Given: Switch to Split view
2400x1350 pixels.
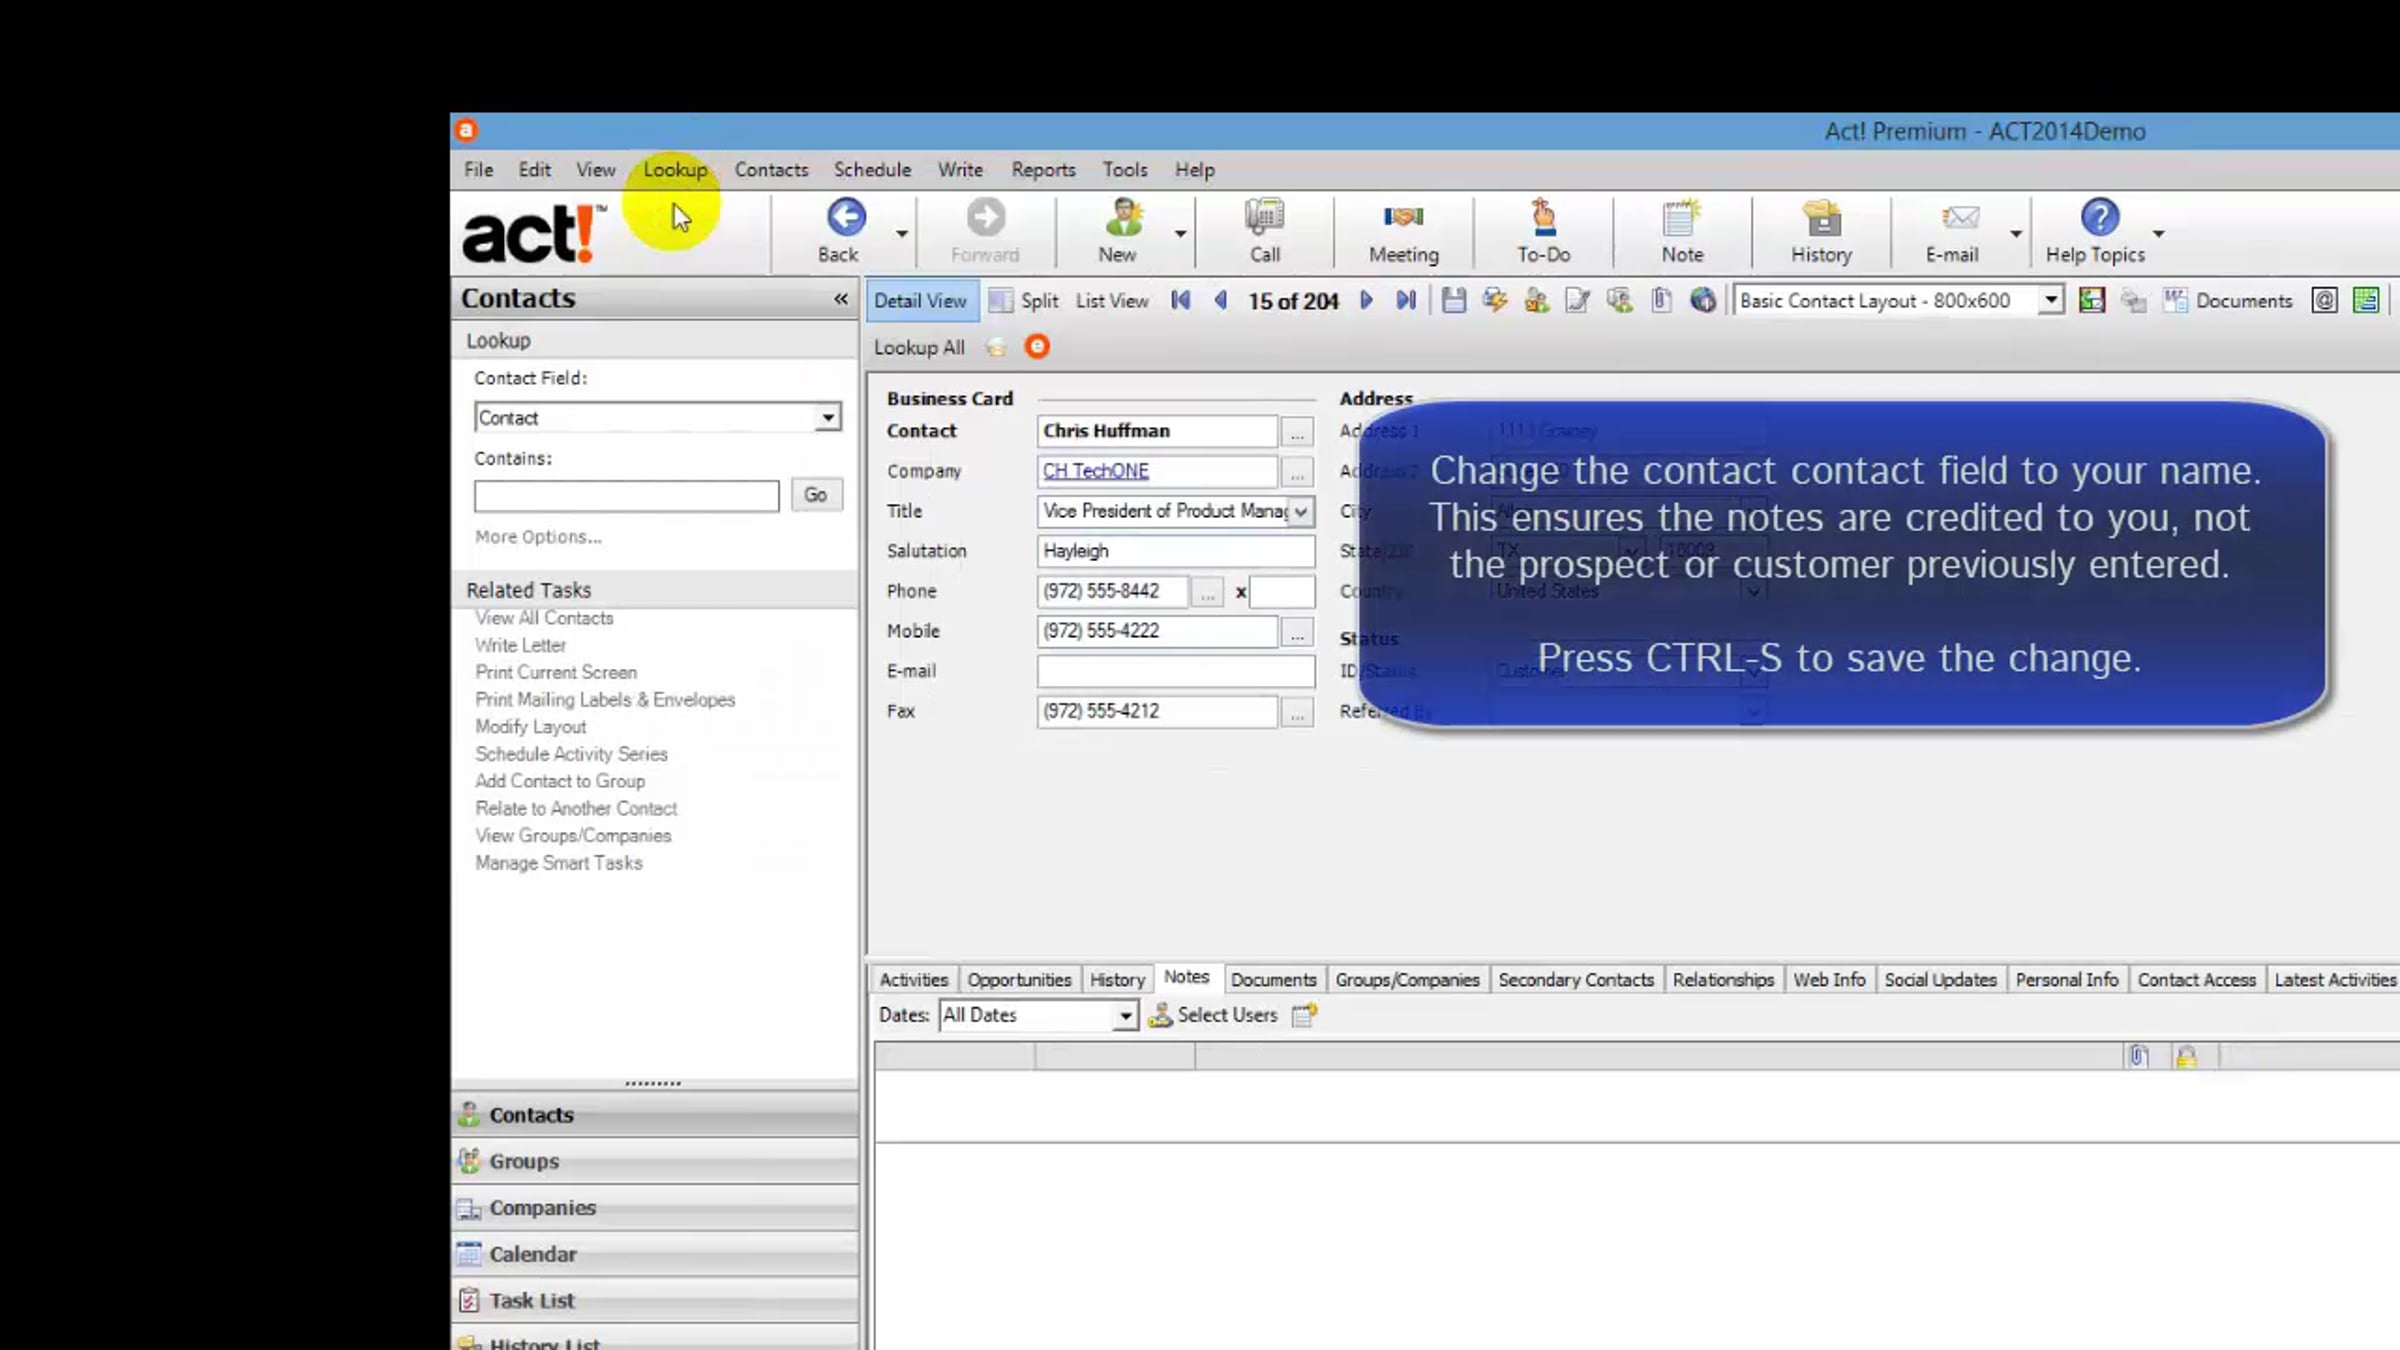Looking at the screenshot, I should (1023, 300).
